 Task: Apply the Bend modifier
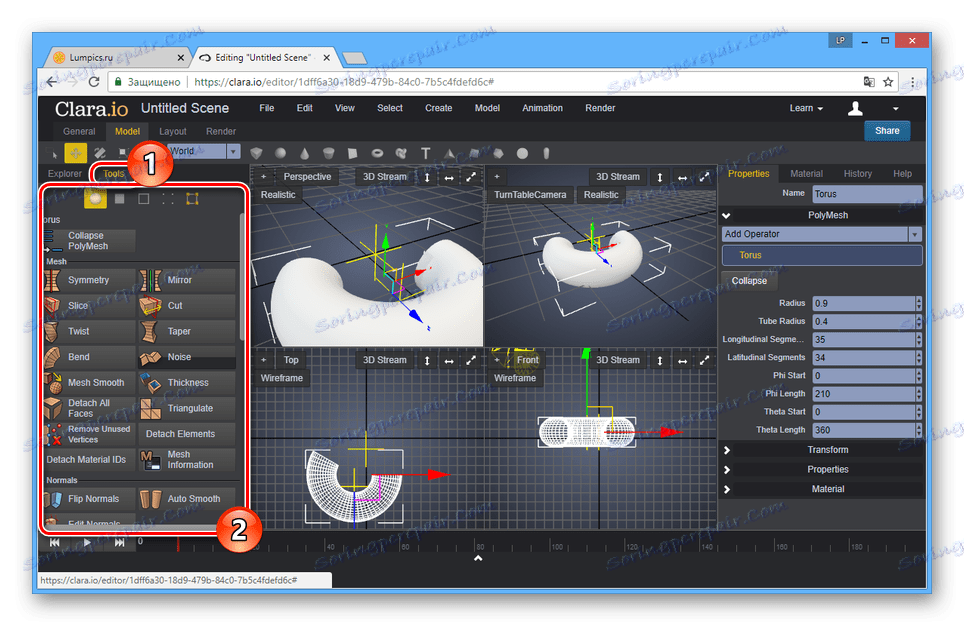[89, 357]
